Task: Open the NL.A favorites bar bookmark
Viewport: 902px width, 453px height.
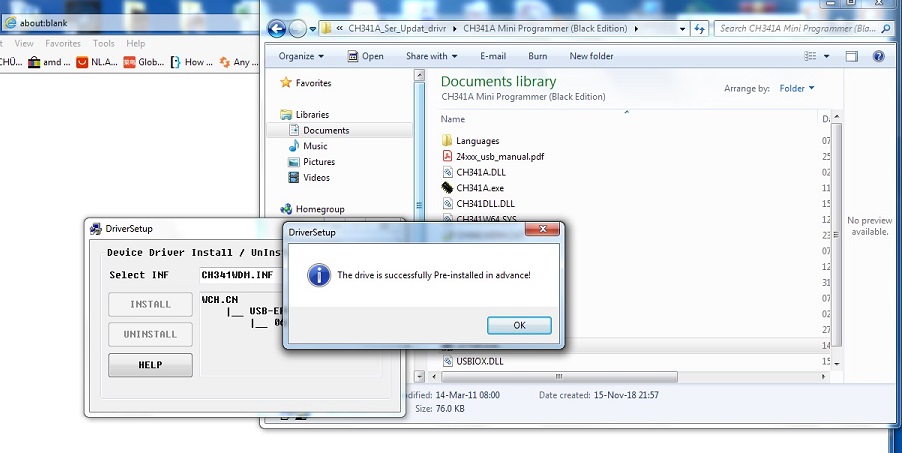Action: click(x=97, y=62)
